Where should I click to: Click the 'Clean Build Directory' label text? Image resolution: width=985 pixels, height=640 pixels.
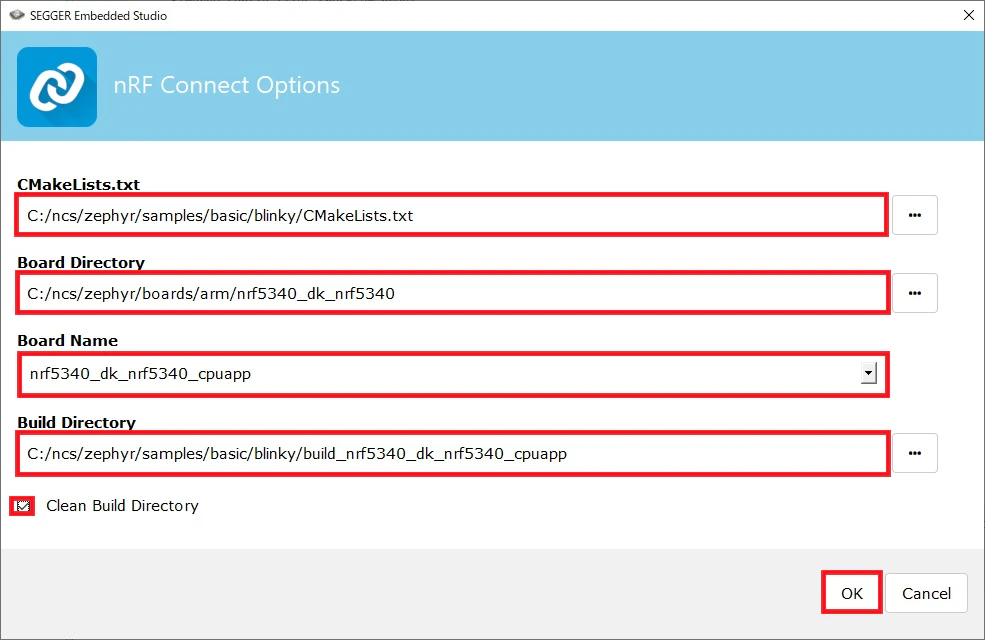pos(122,506)
